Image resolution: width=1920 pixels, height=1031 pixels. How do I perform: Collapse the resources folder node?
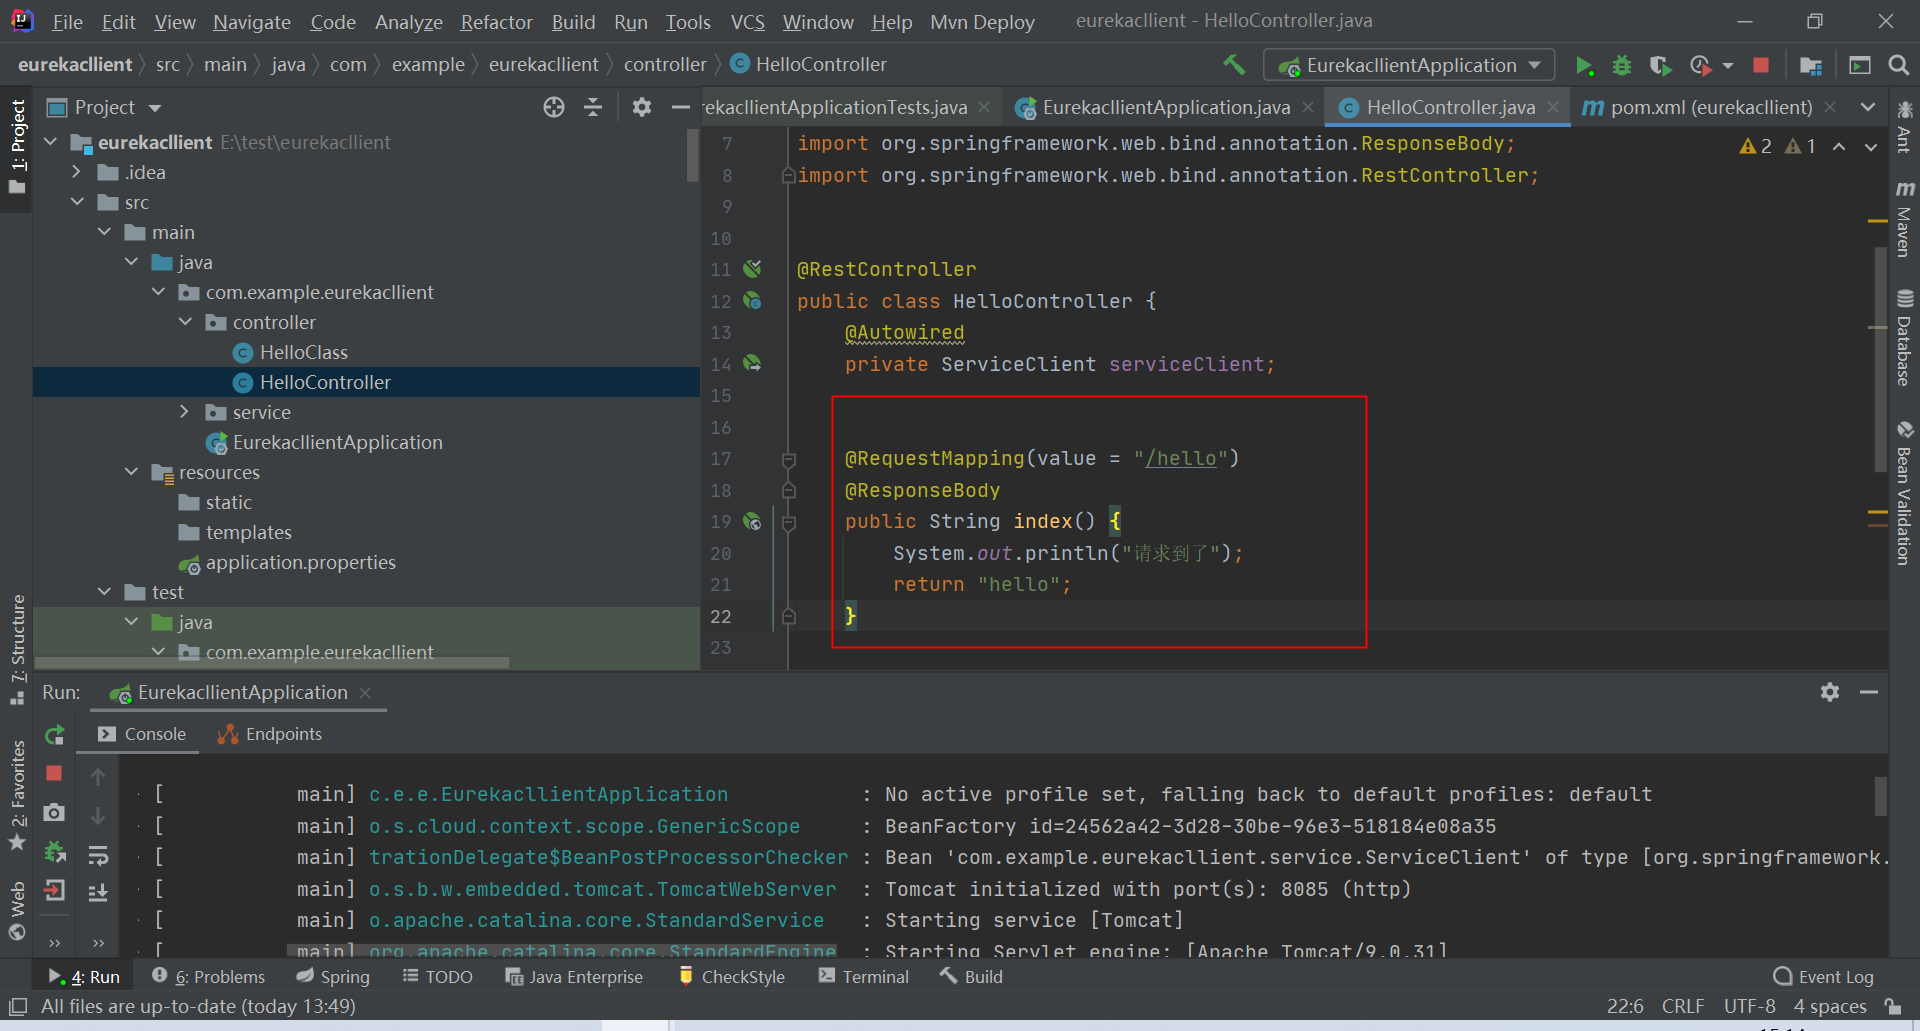(131, 472)
